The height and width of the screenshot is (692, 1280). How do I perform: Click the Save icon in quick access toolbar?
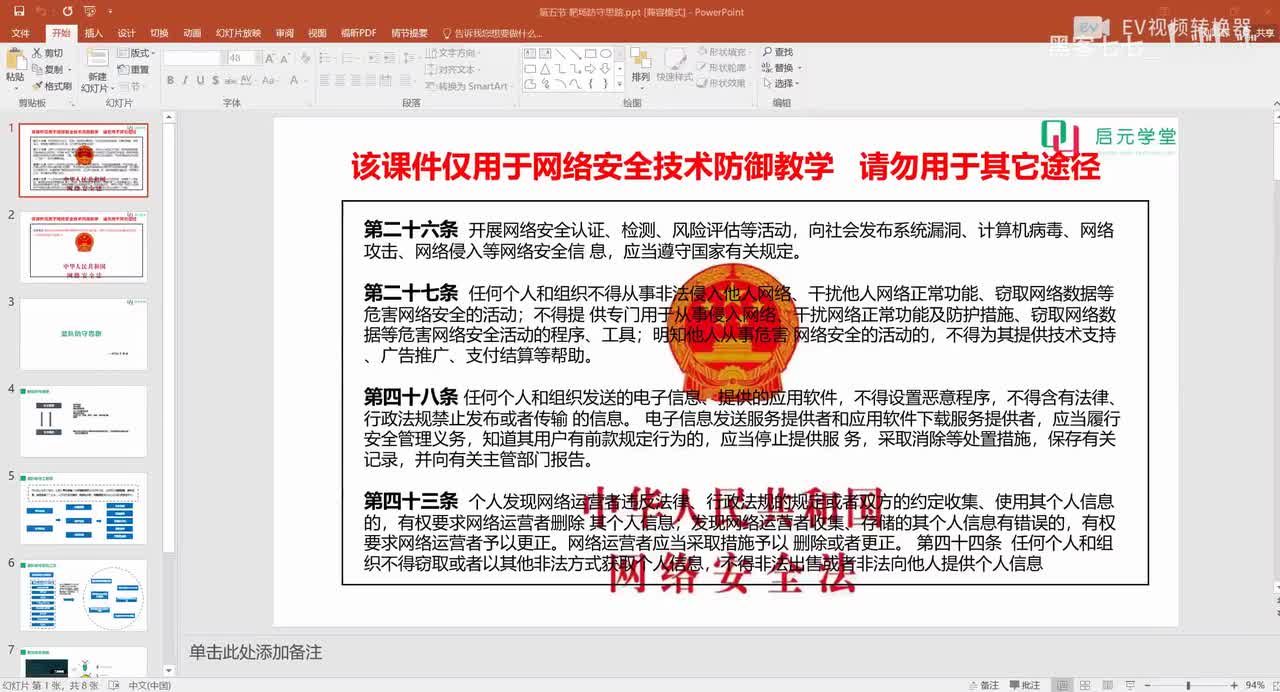(x=19, y=12)
